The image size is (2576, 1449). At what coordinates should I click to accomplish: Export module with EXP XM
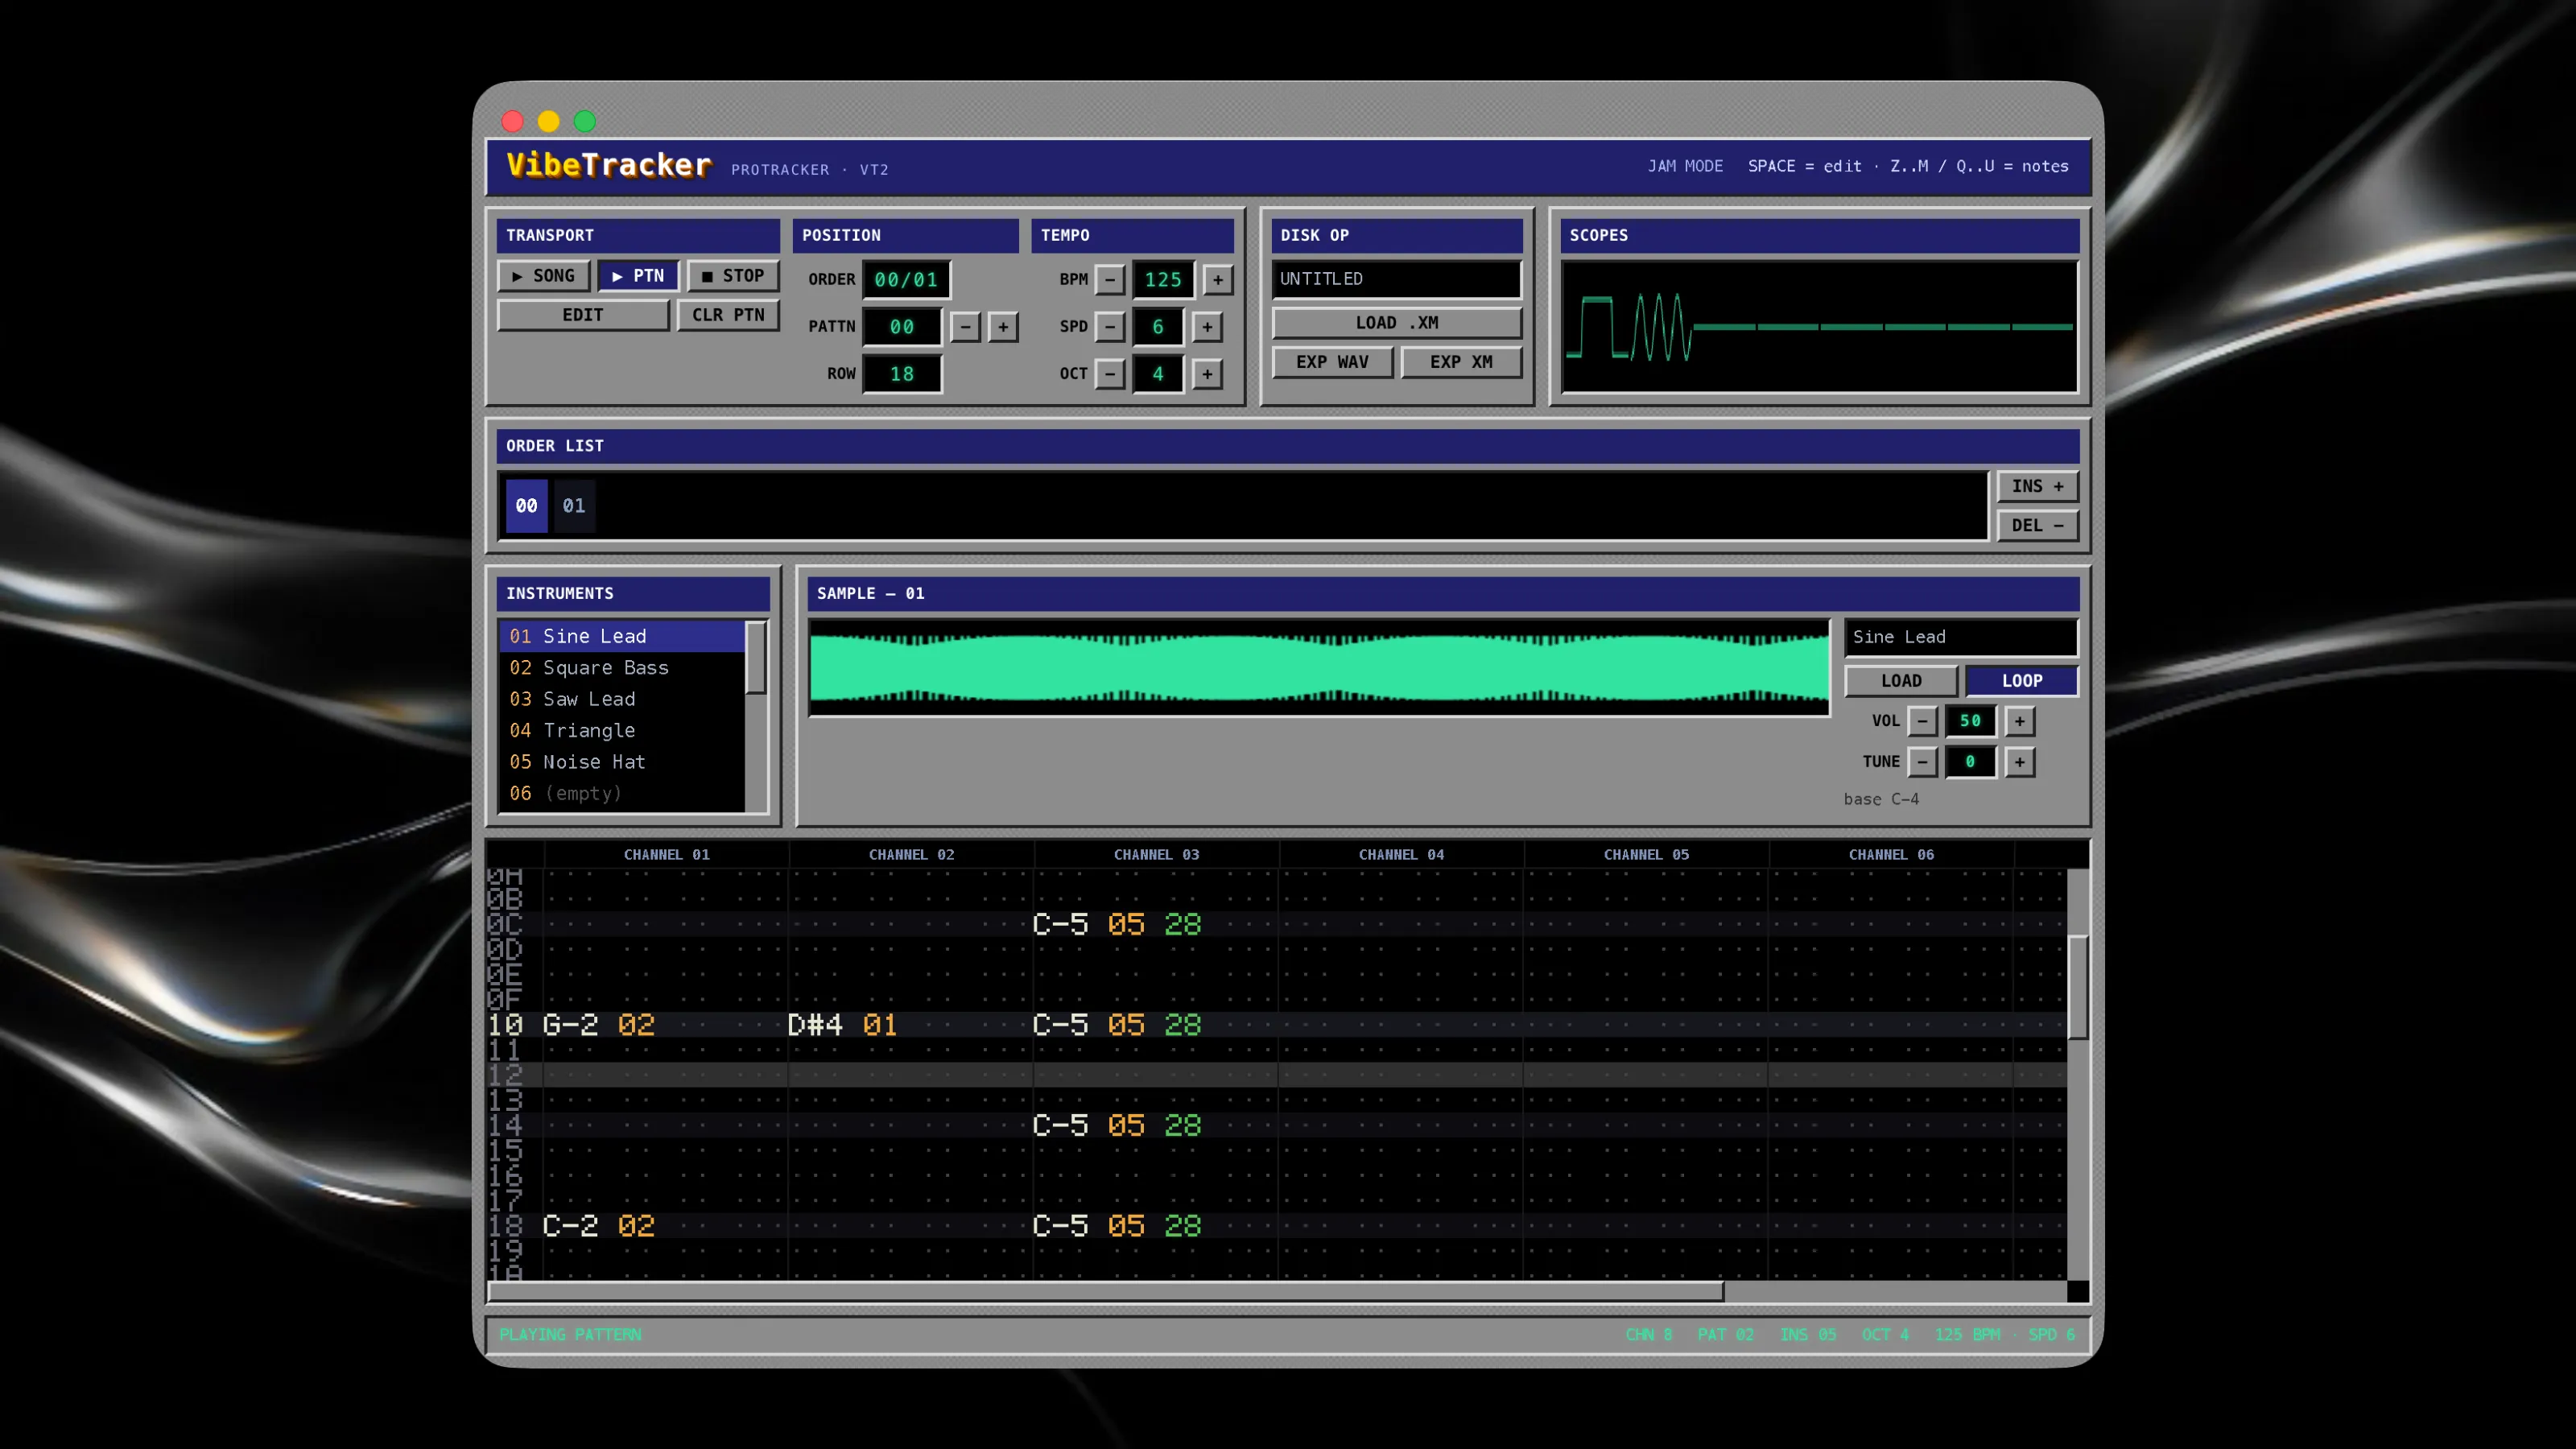tap(1461, 362)
